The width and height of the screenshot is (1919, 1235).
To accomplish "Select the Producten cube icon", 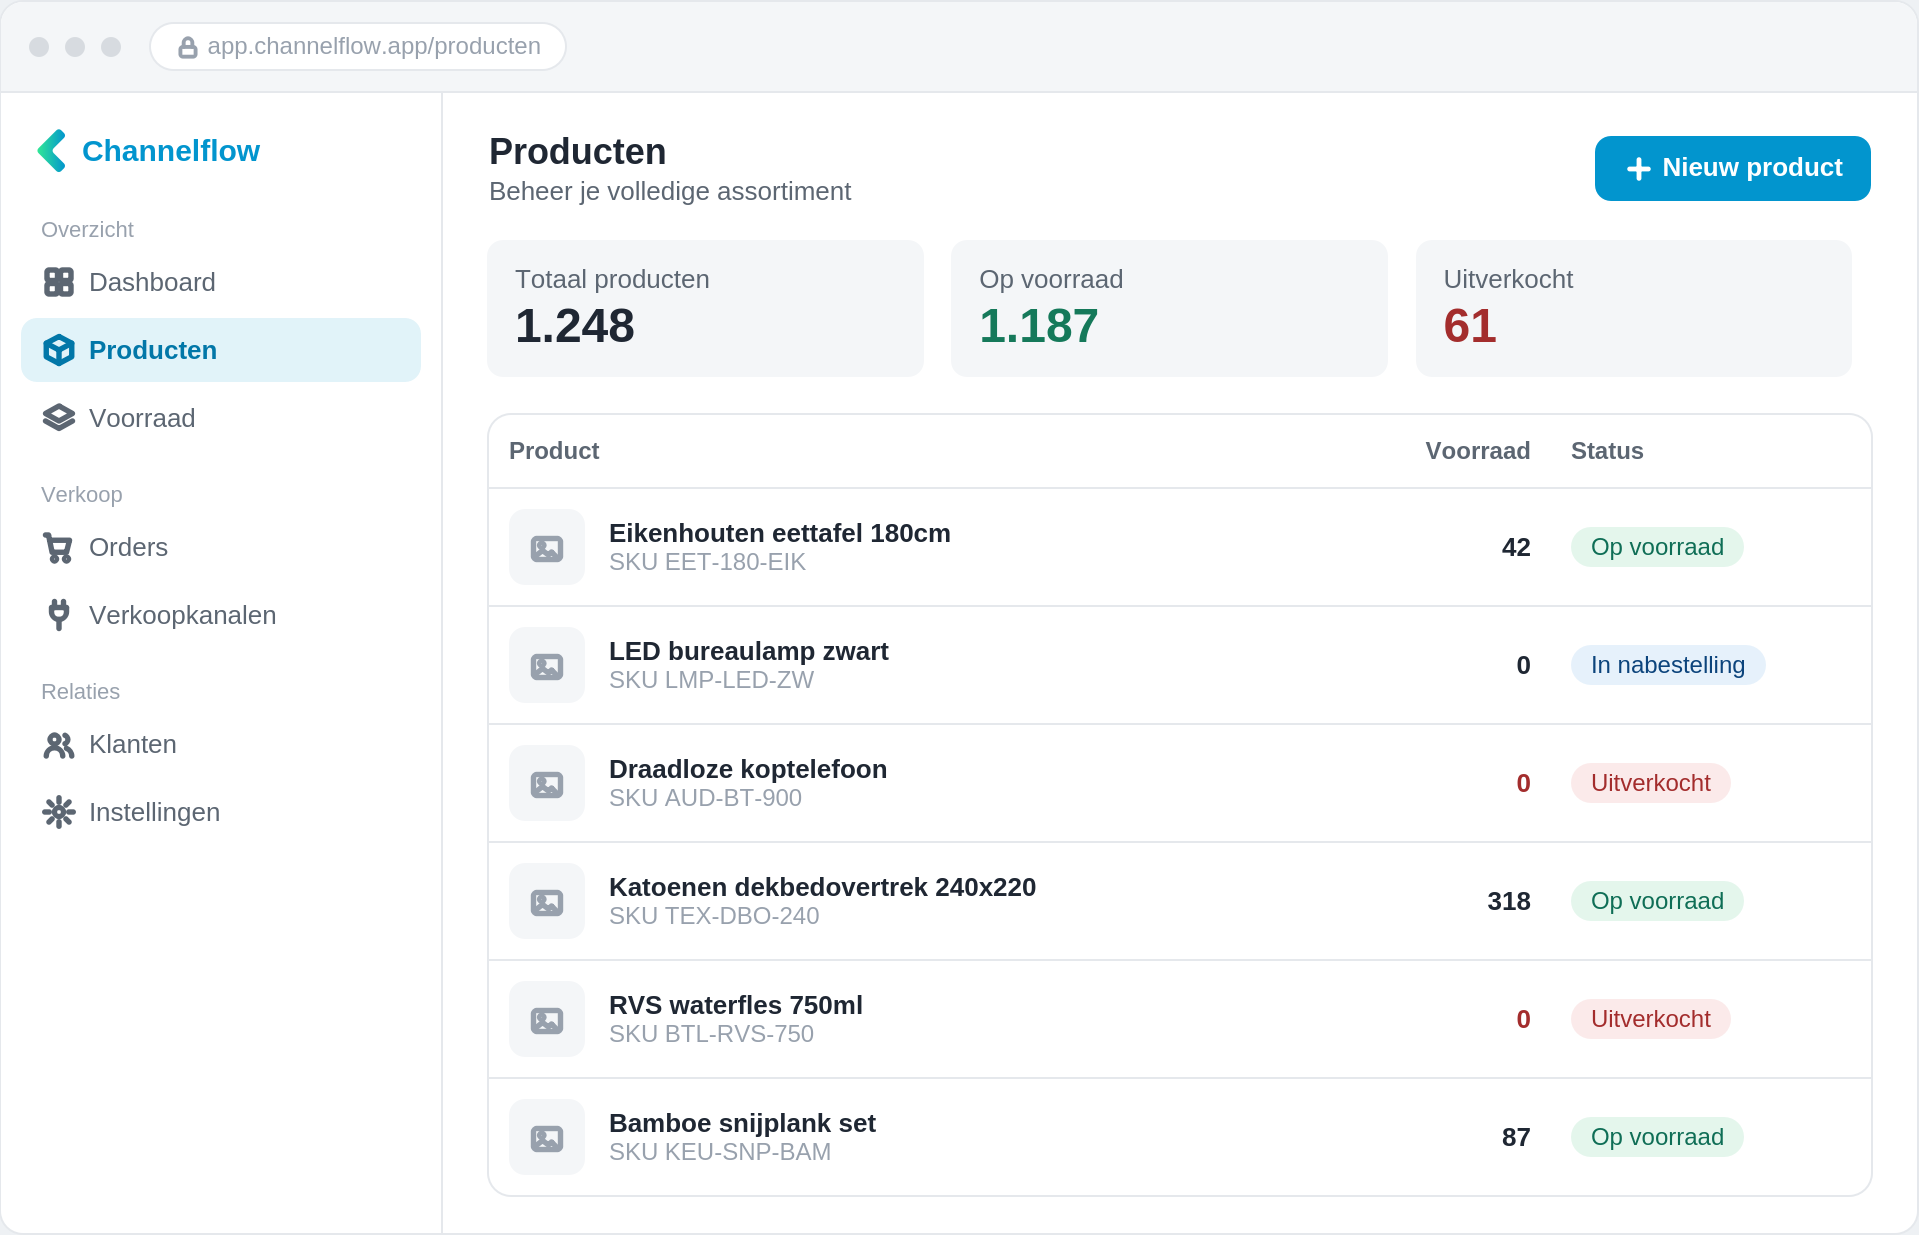I will click(59, 350).
